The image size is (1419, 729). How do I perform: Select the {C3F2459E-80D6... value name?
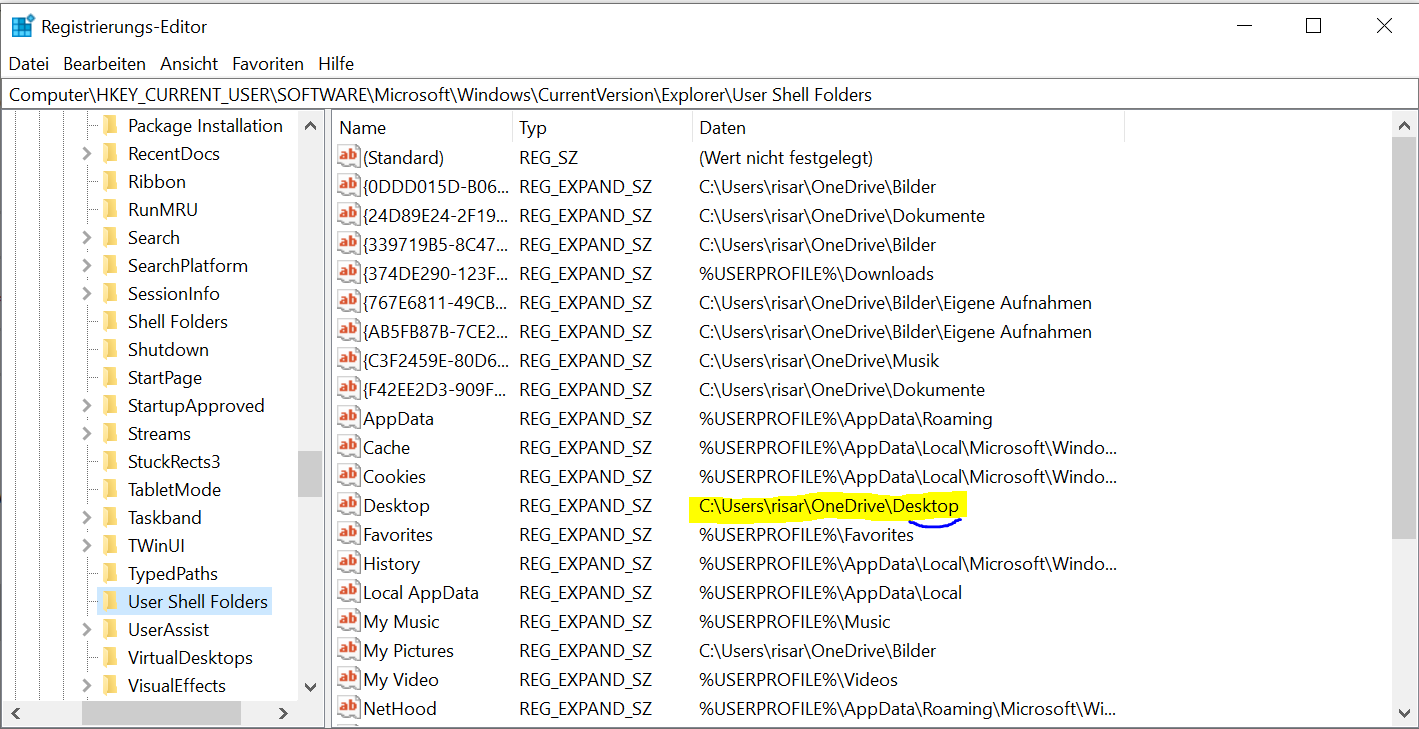click(x=435, y=361)
